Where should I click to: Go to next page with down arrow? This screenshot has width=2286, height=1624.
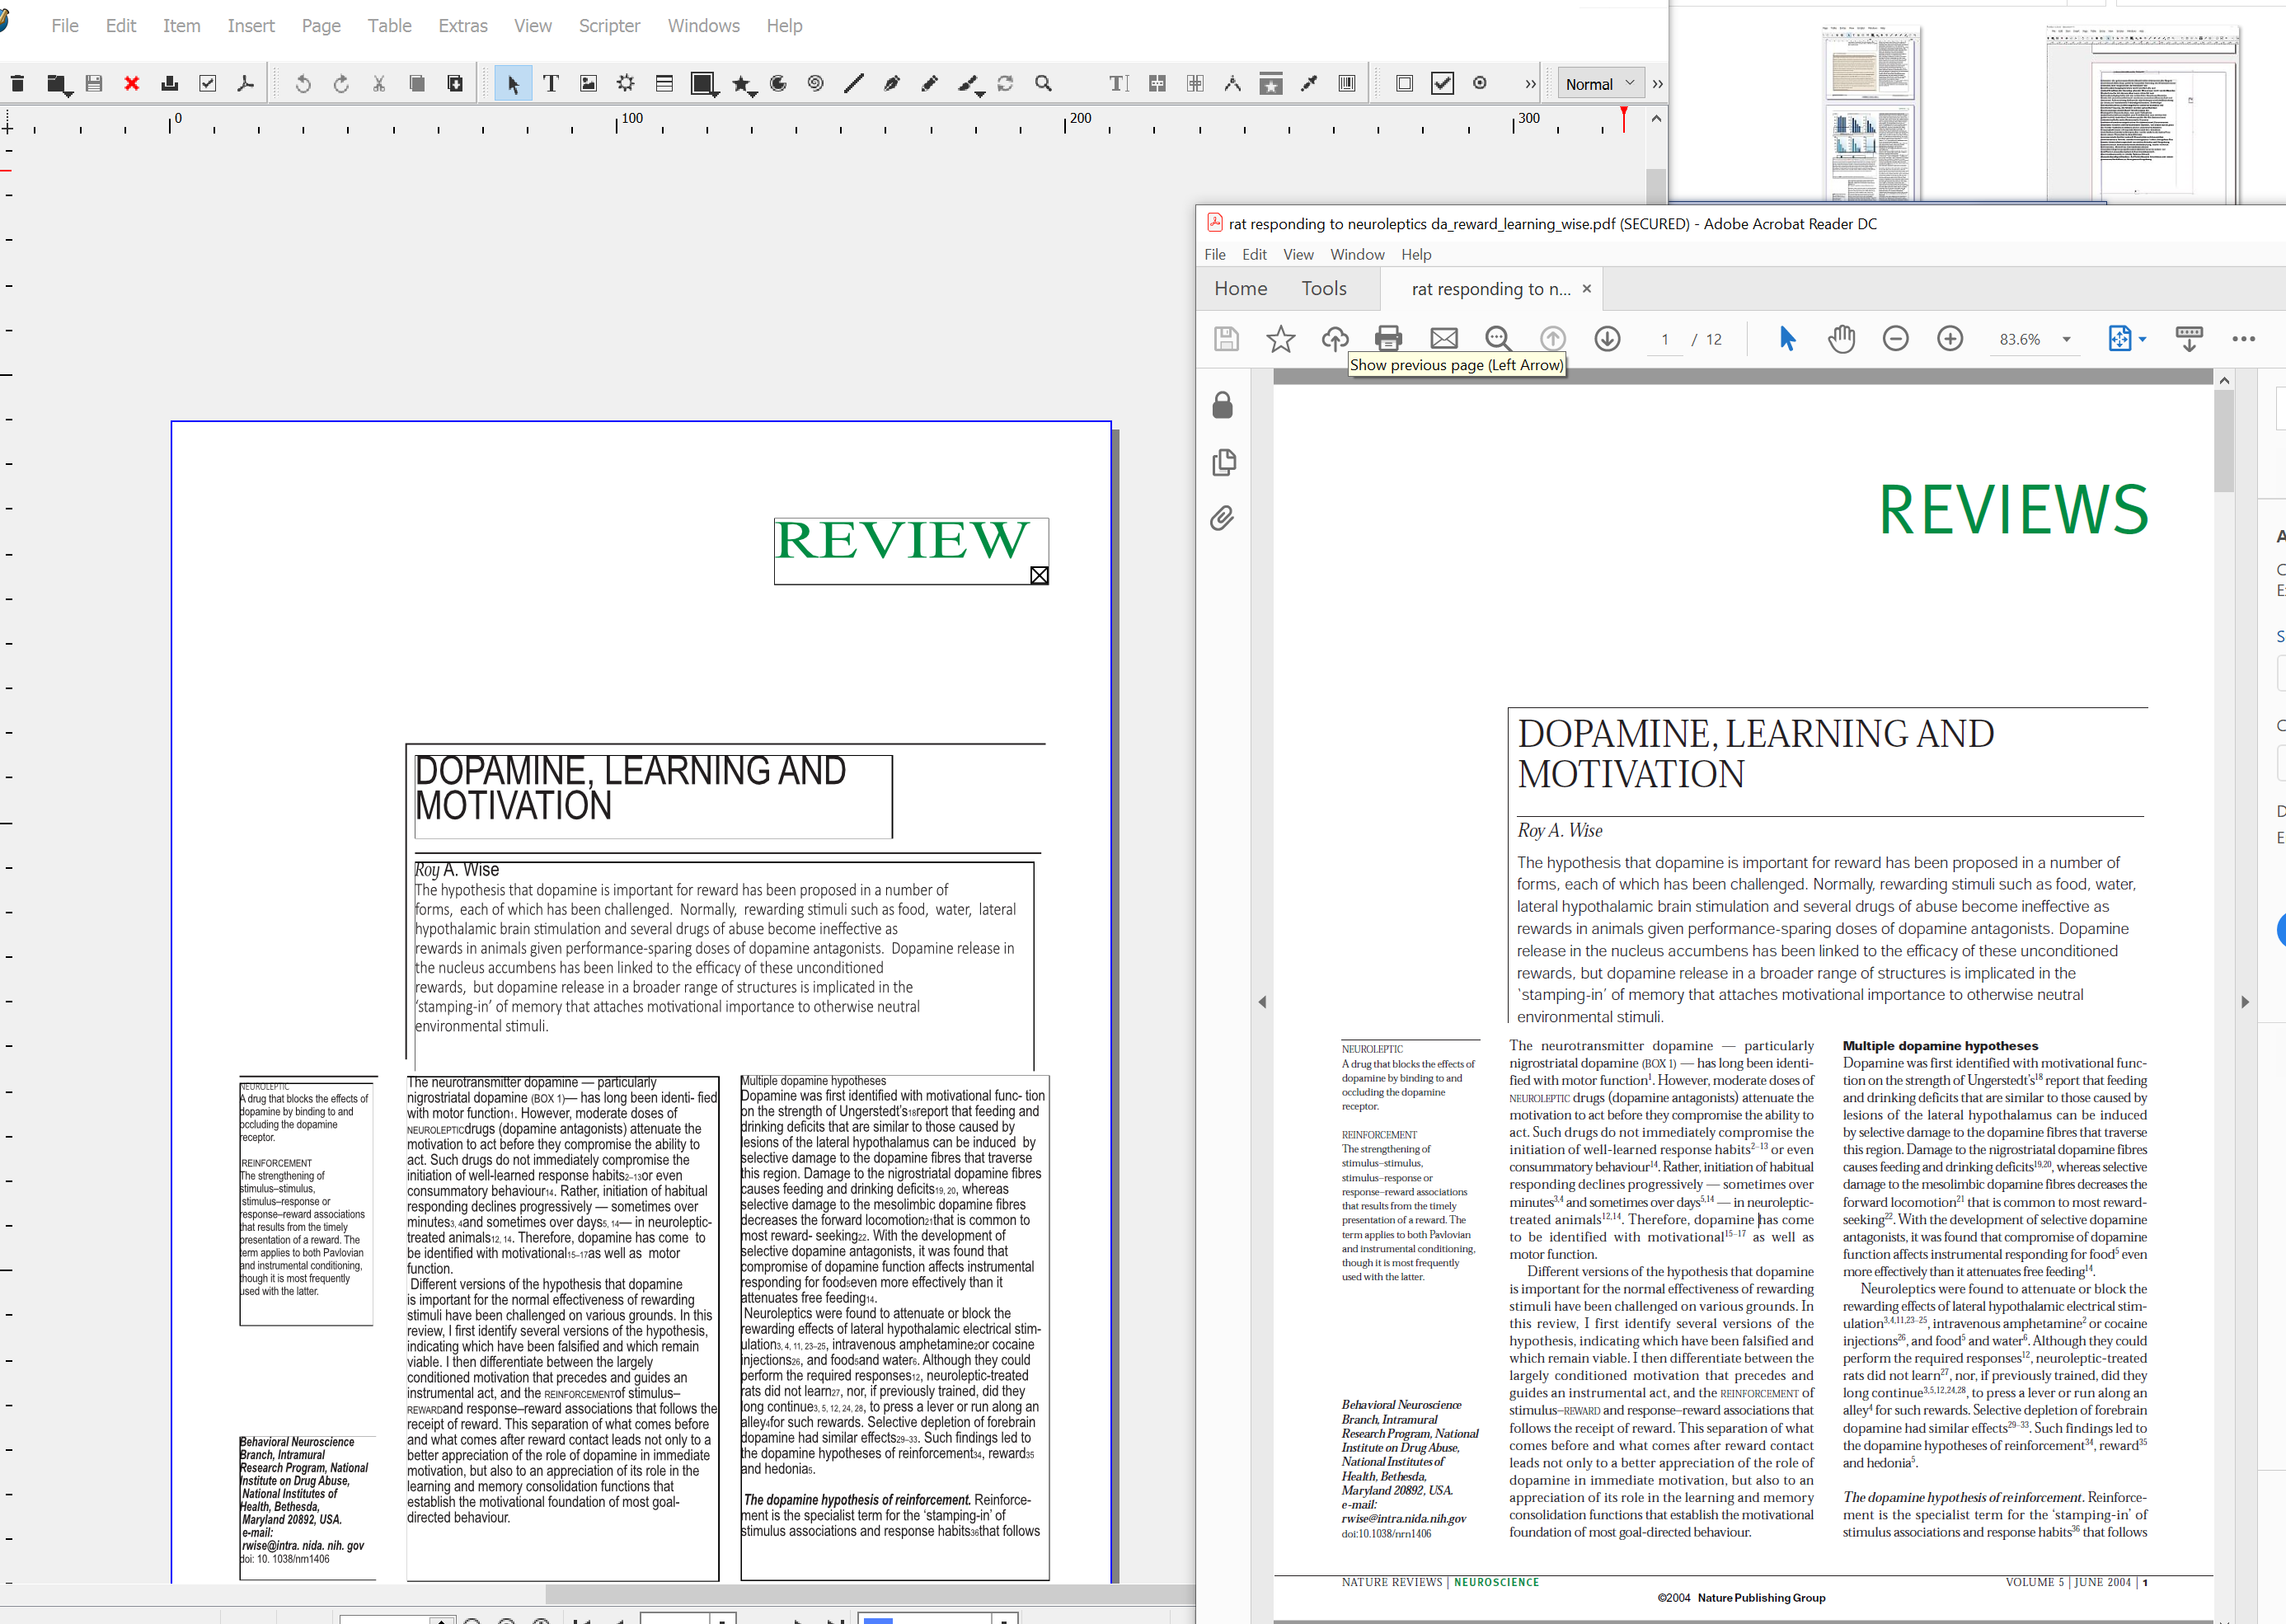(x=1607, y=339)
